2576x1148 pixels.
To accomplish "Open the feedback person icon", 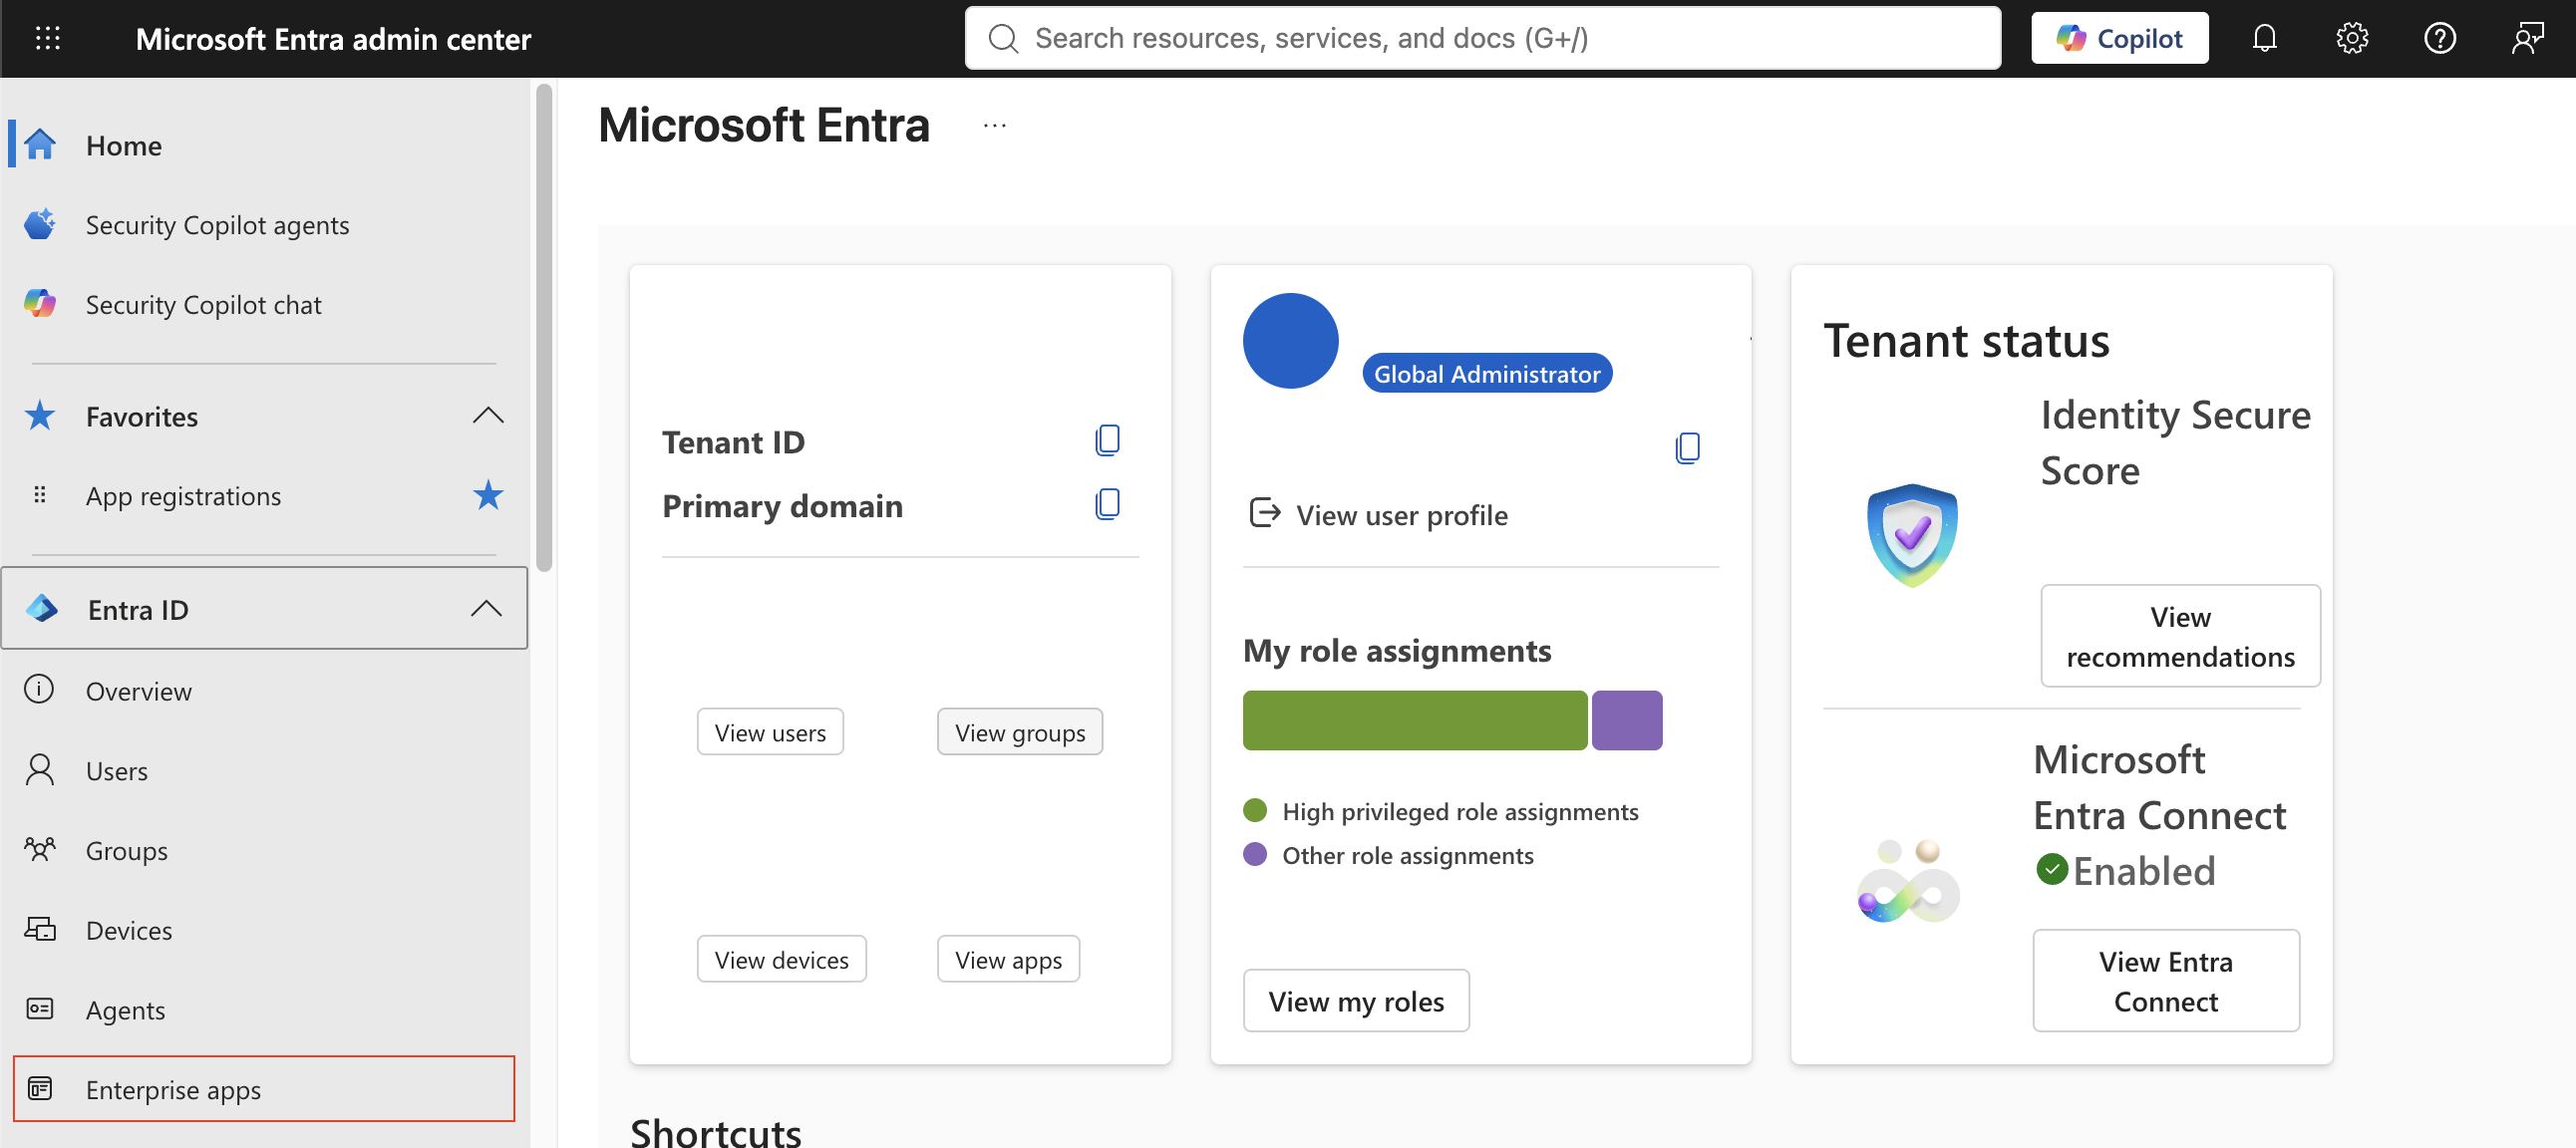I will 2527,38.
